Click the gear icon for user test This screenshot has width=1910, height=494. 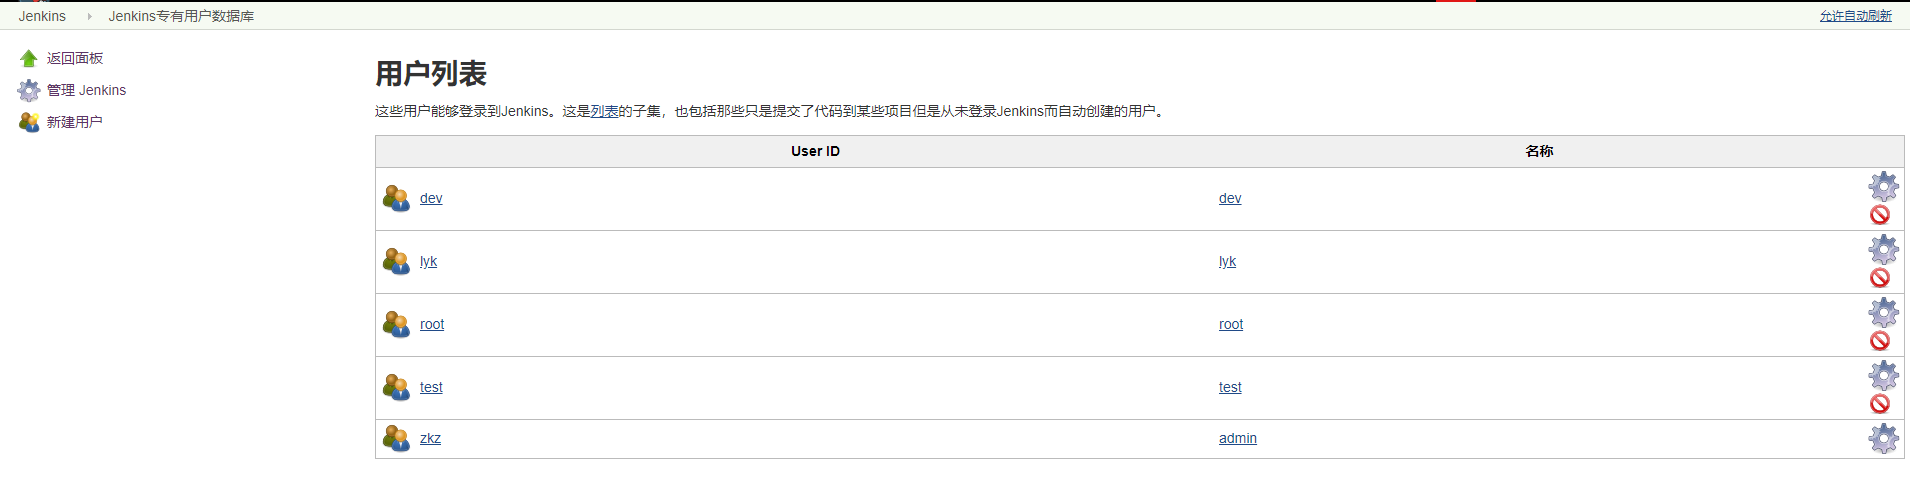(1883, 375)
